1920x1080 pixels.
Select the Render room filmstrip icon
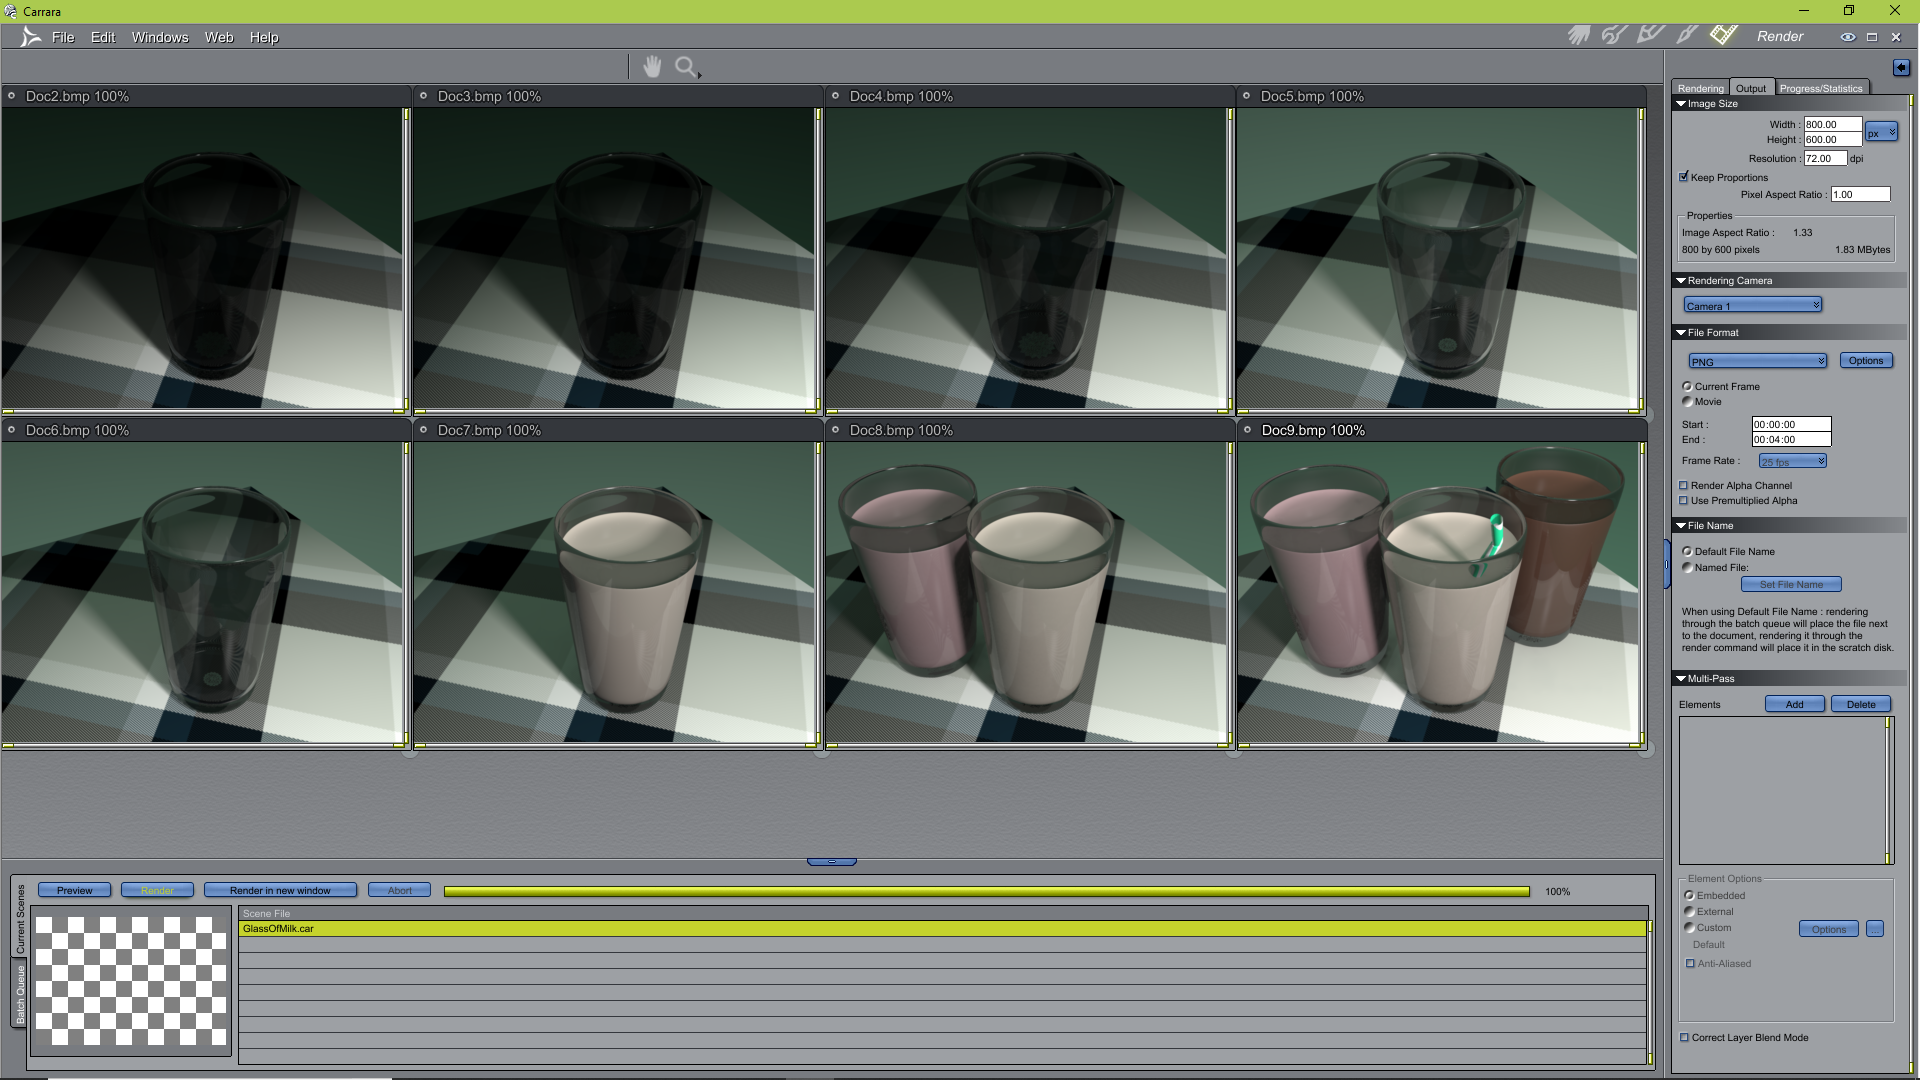(1723, 36)
